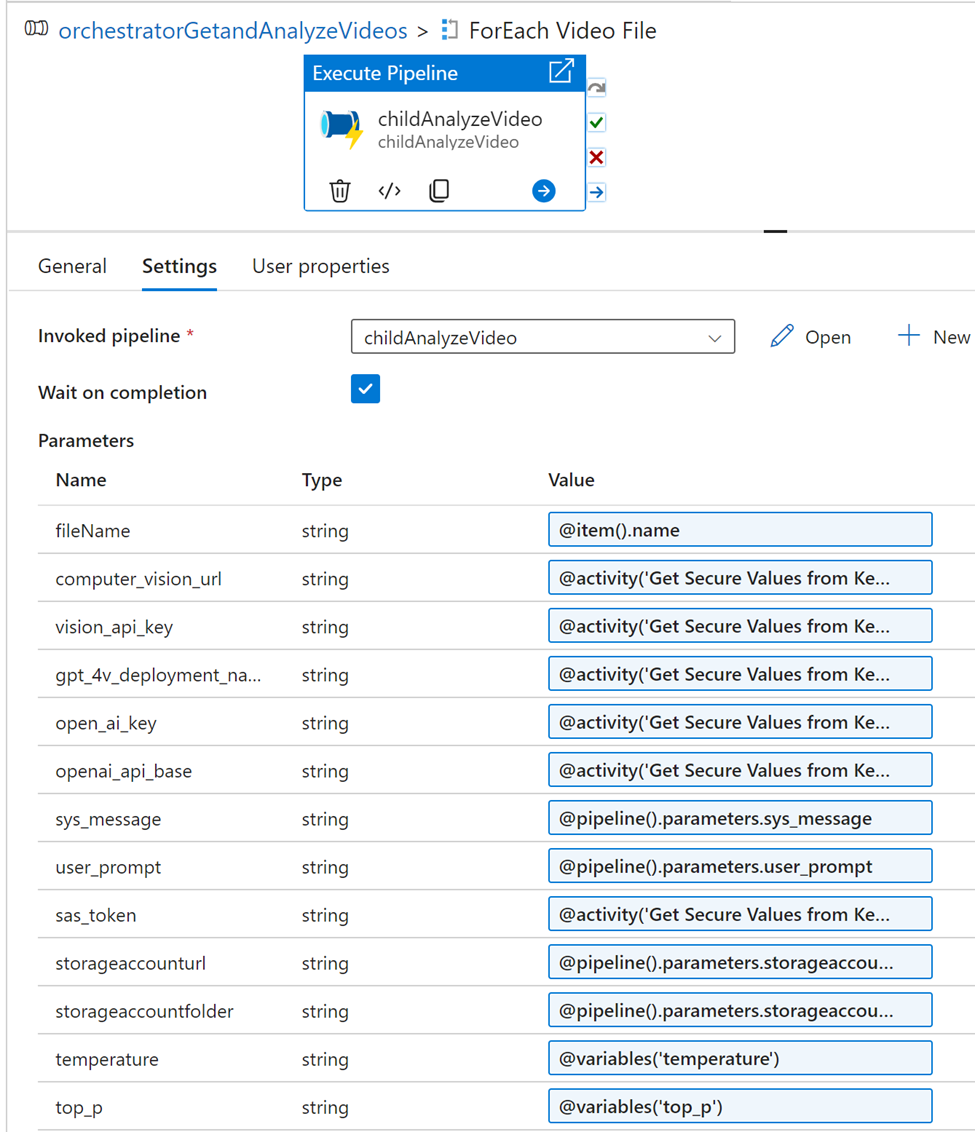Click the gpt_4v_deployment_na... parameter name

coord(158,675)
